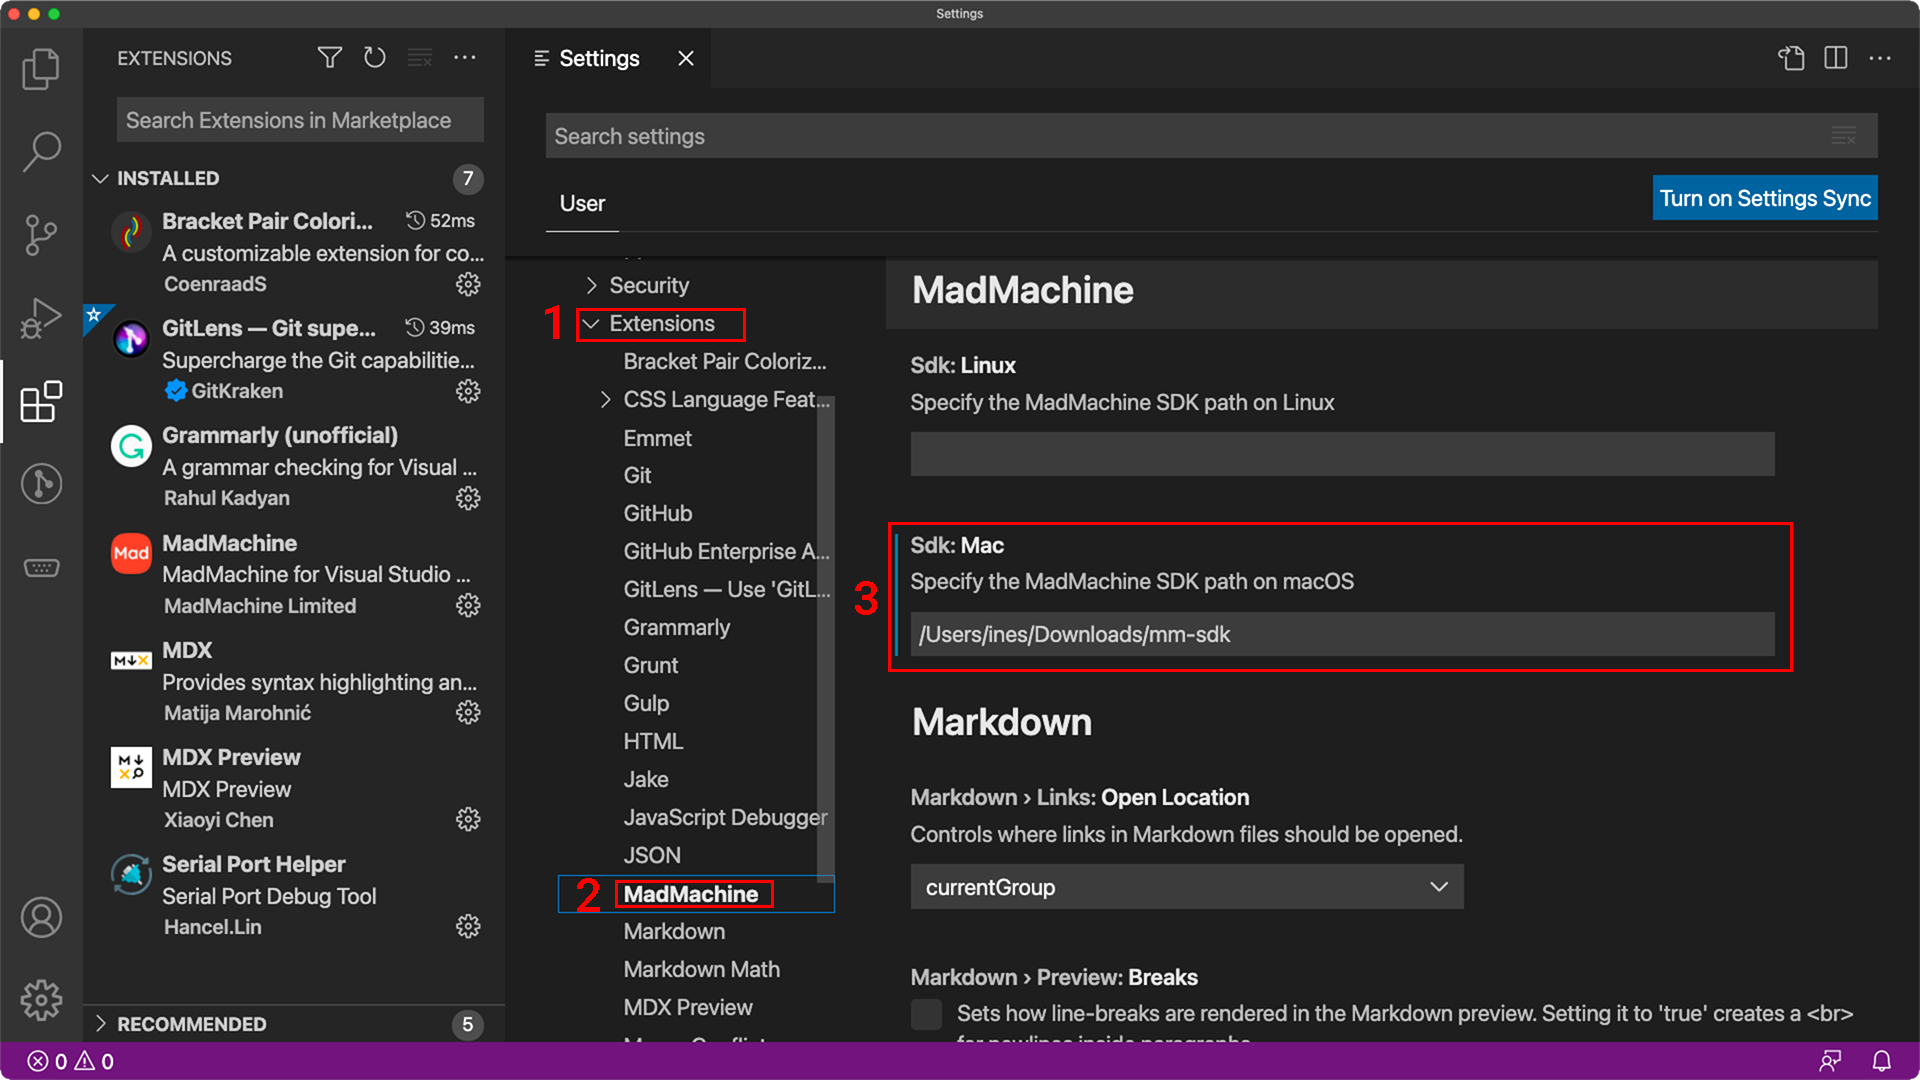
Task: Click the filter extensions funnel icon
Action: coord(329,58)
